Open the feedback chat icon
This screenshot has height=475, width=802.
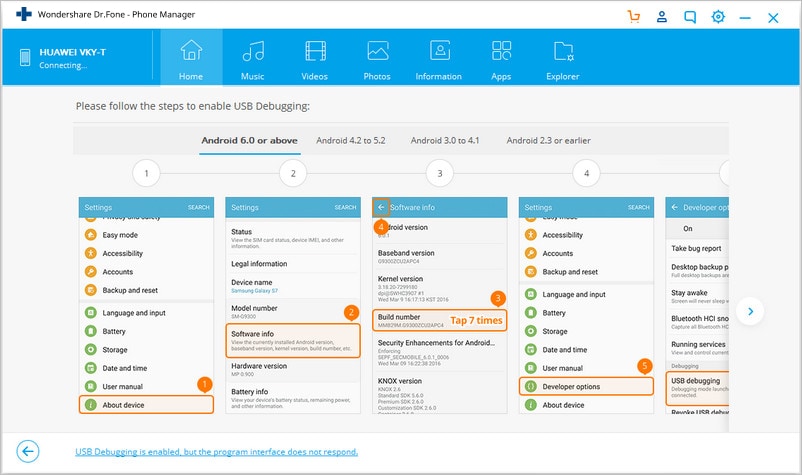pyautogui.click(x=690, y=17)
